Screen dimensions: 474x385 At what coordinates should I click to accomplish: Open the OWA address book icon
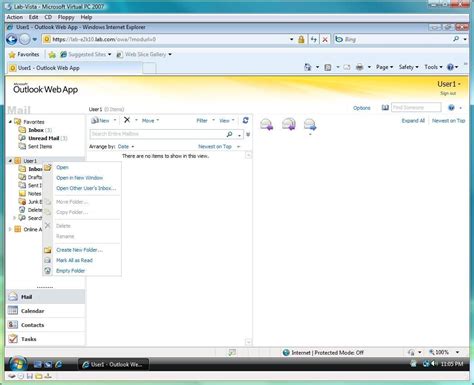[x=385, y=108]
